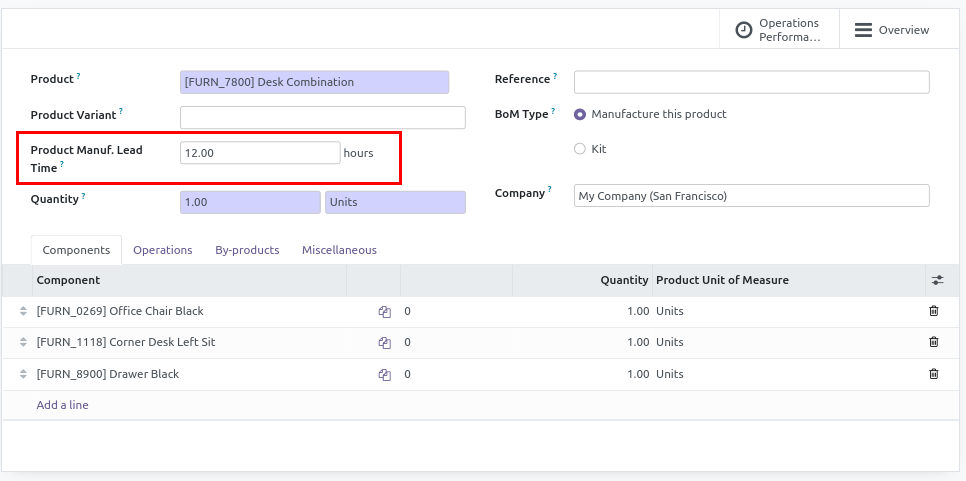Open column settings adjust icon
Image resolution: width=966 pixels, height=481 pixels.
tap(937, 280)
